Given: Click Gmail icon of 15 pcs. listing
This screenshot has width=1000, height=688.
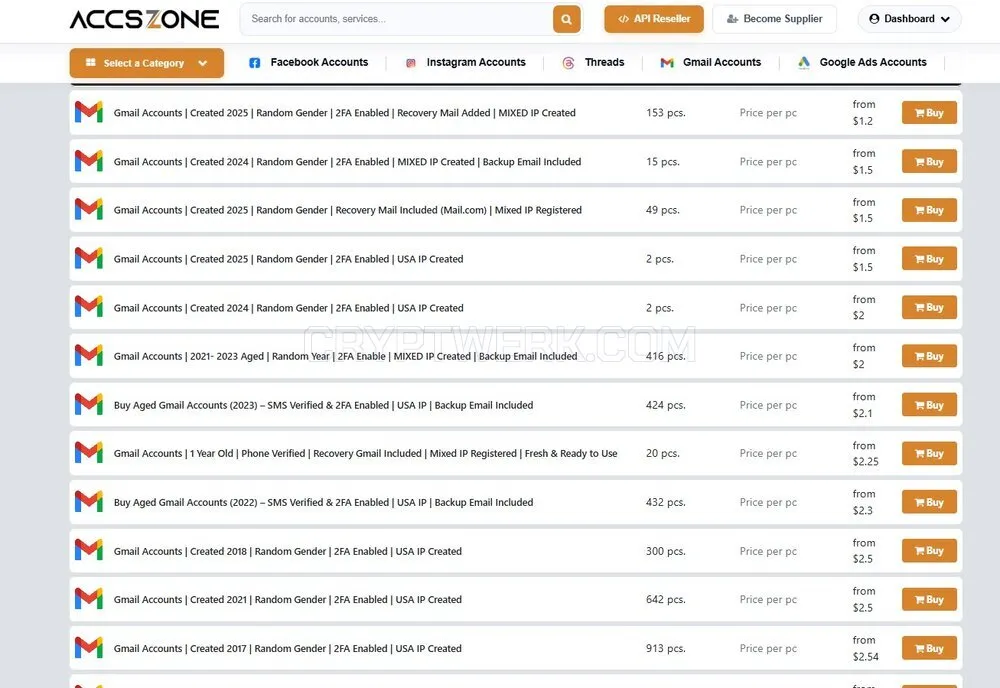Looking at the screenshot, I should [89, 161].
